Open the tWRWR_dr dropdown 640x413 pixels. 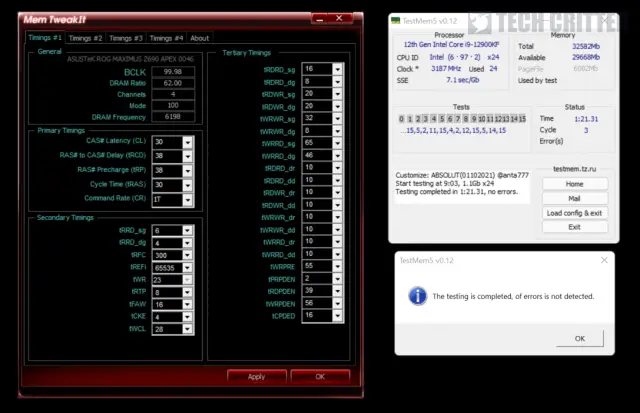338,217
